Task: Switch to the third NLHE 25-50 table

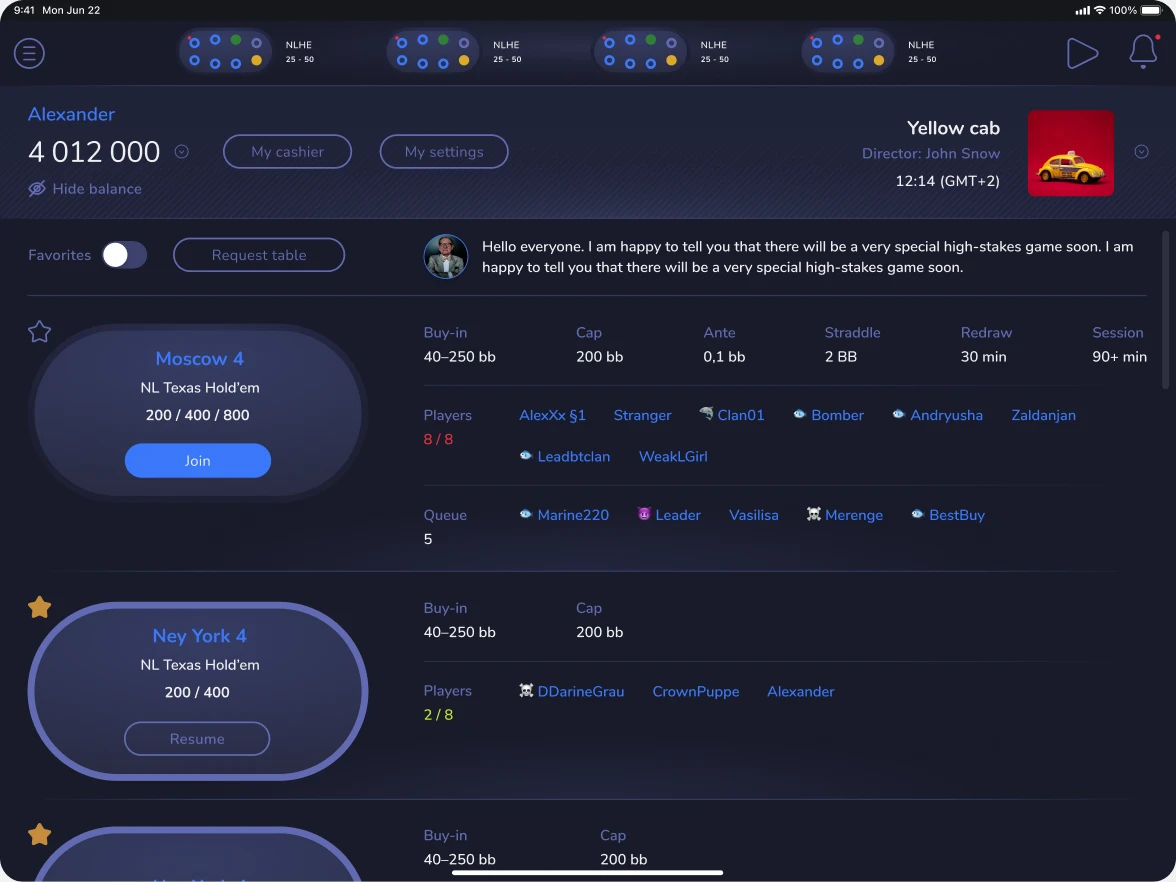Action: click(x=640, y=52)
